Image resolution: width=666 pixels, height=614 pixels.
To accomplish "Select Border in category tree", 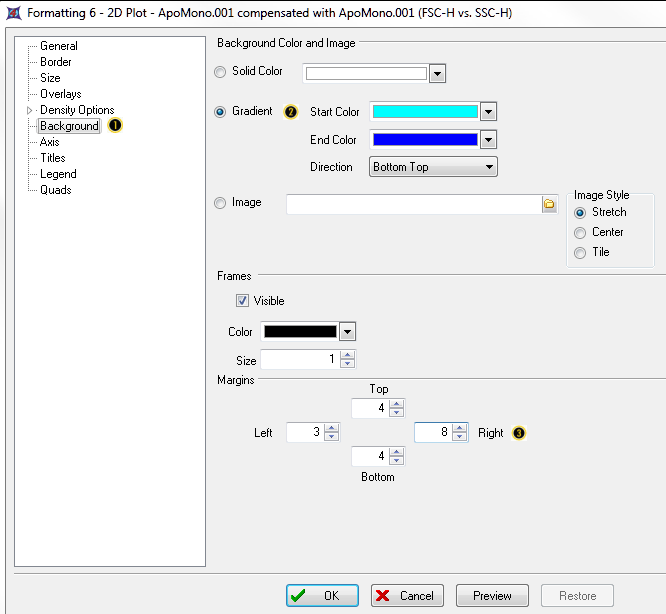I will coord(56,62).
